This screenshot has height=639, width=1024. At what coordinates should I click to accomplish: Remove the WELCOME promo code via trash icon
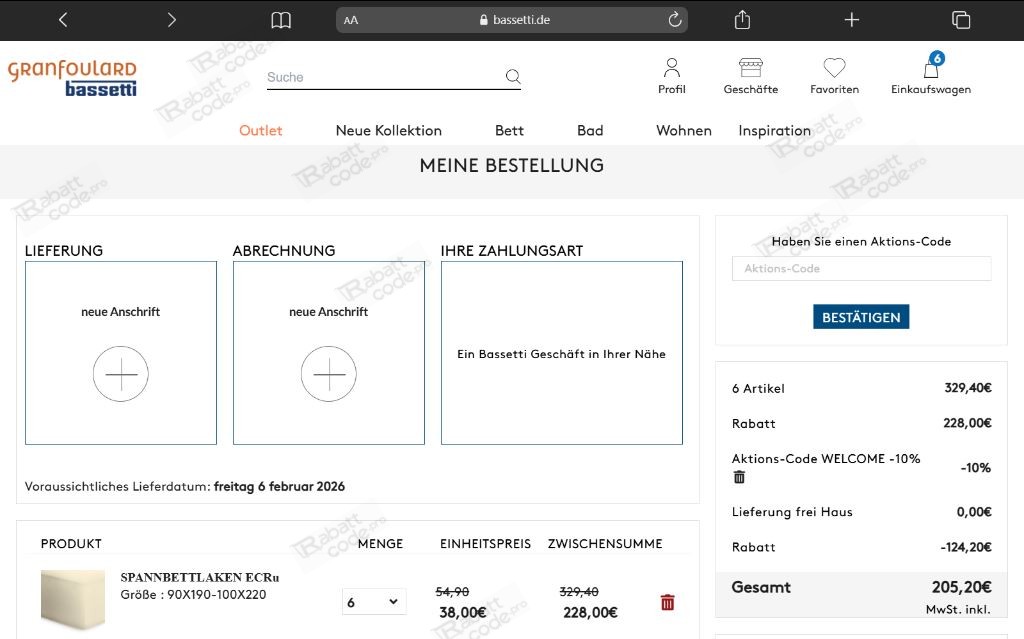(x=739, y=477)
